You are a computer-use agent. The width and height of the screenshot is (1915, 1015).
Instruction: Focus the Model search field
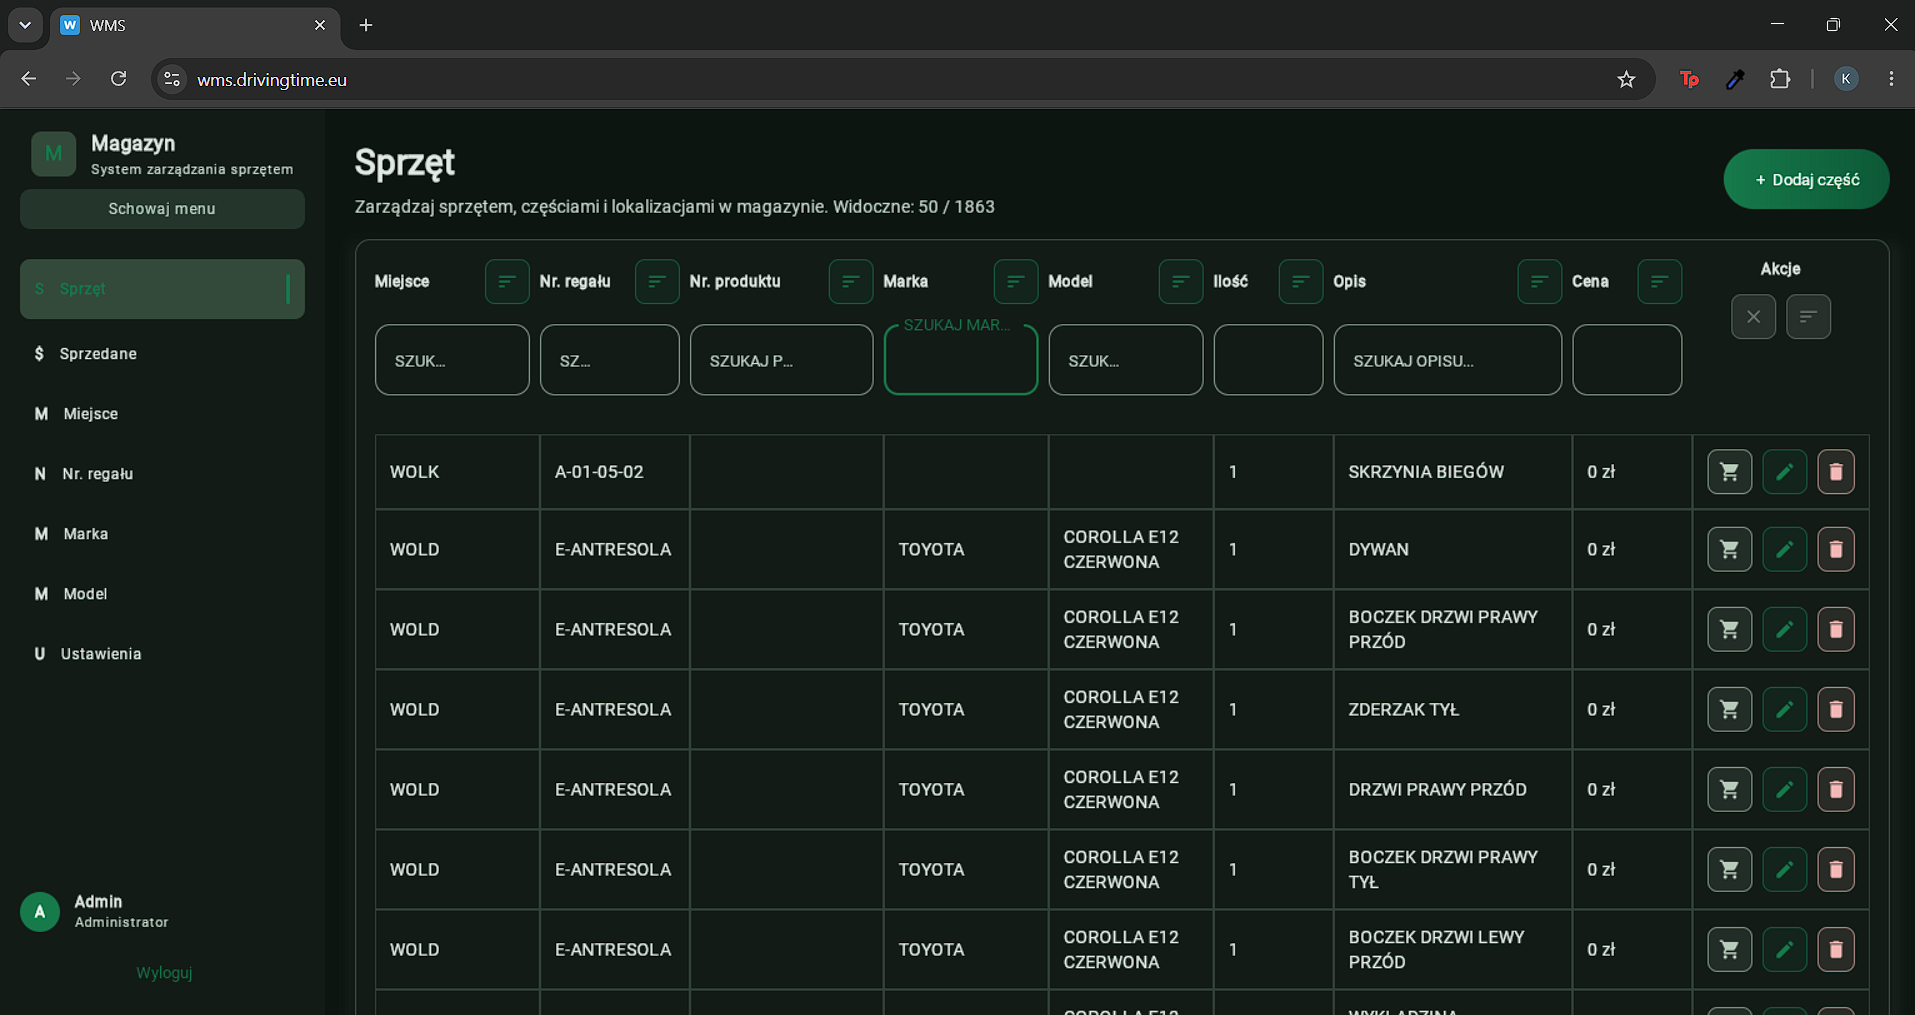tap(1126, 360)
